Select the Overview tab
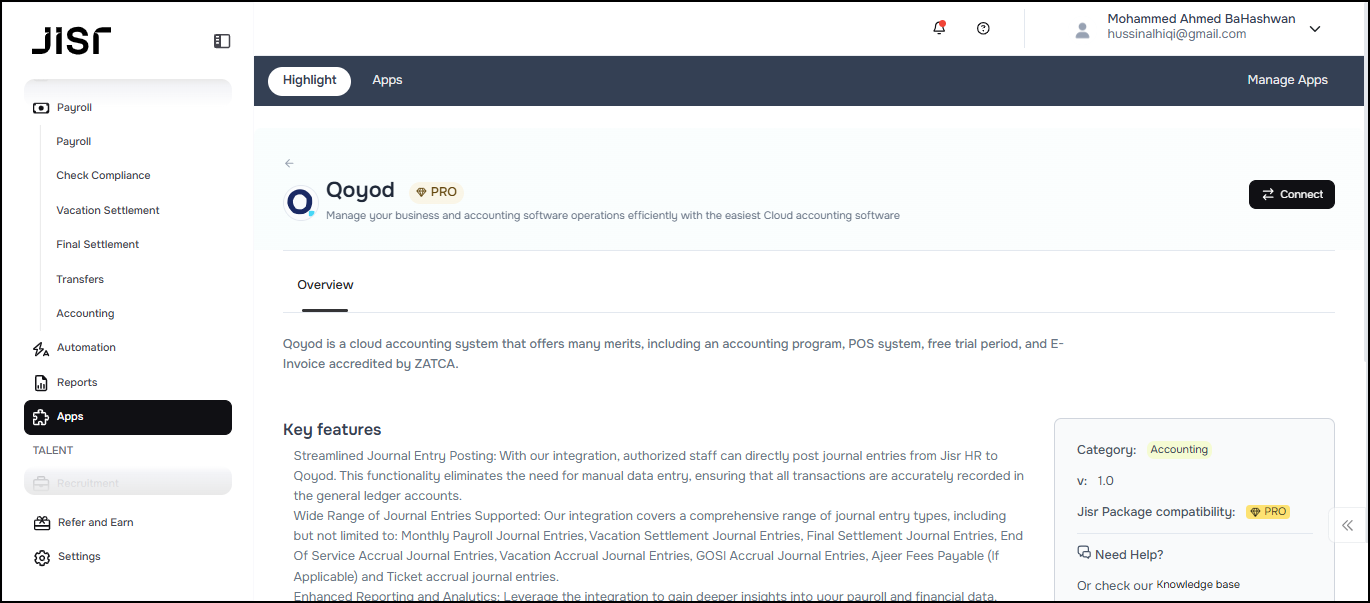 click(325, 285)
